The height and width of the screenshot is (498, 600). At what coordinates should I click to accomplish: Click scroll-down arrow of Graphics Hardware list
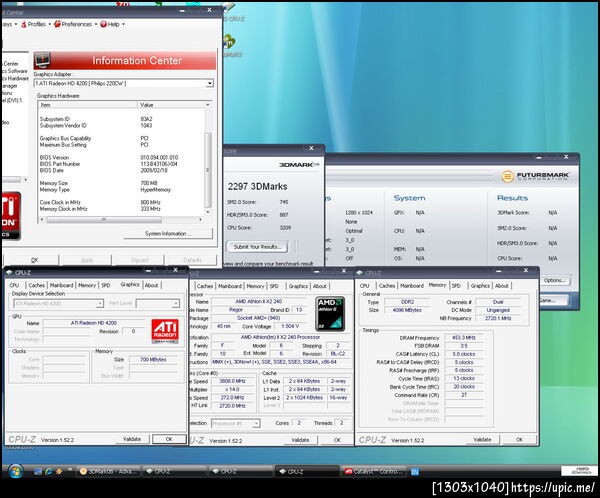point(208,212)
